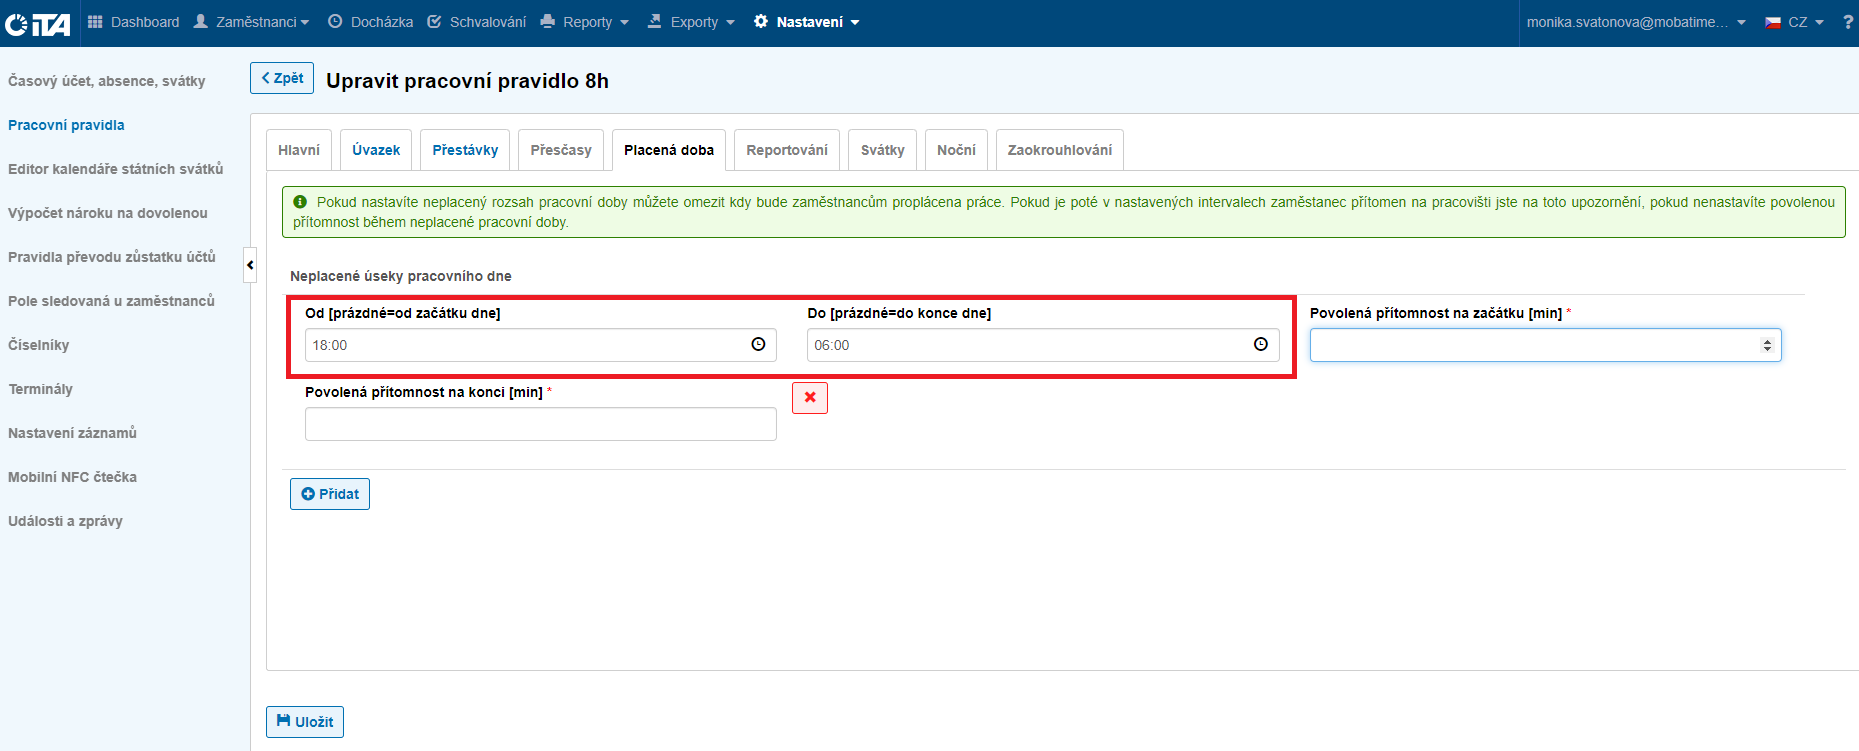Delete unpaid interval with red X button
1859x751 pixels.
click(x=809, y=398)
